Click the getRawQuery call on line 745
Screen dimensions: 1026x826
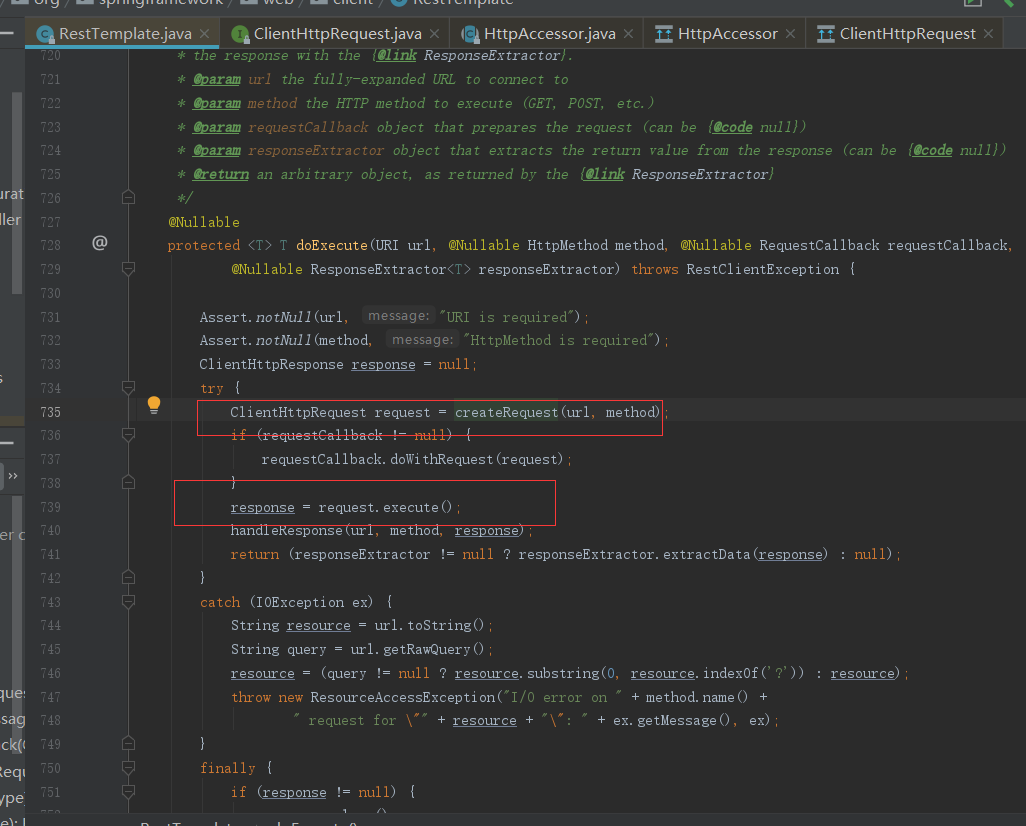click(427, 649)
